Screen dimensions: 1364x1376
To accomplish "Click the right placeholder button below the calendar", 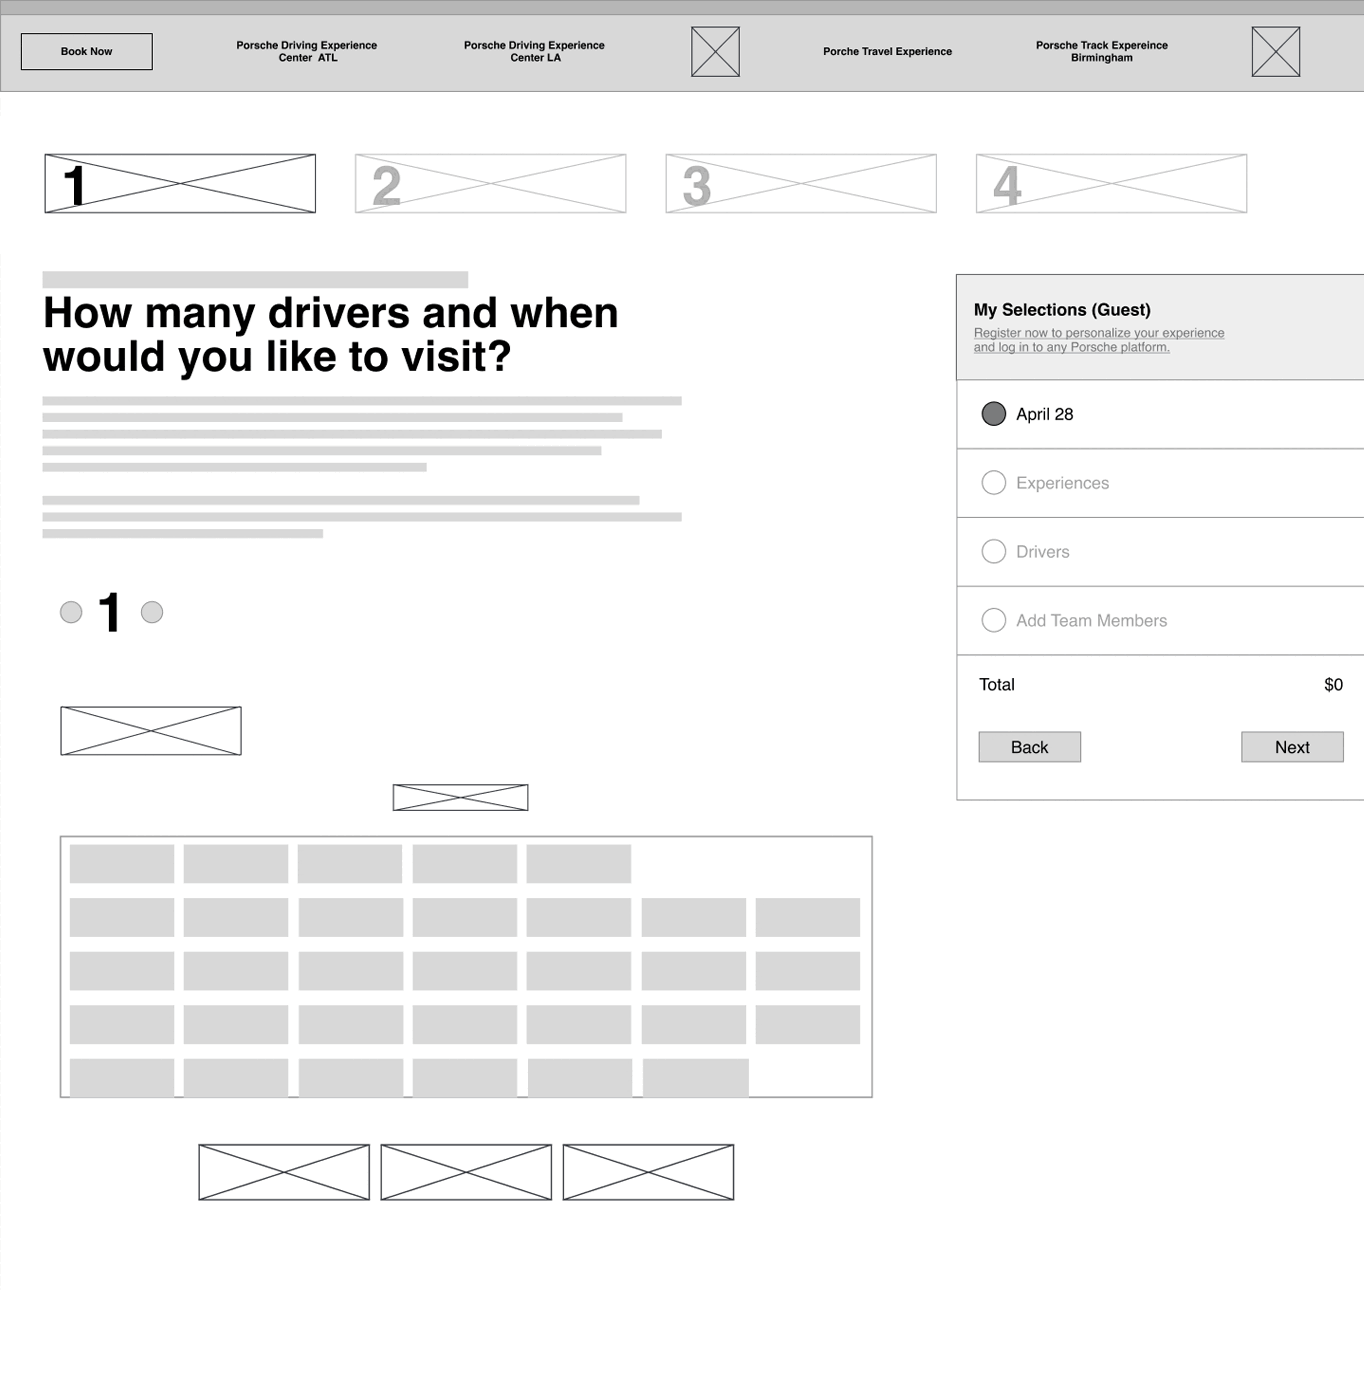I will [648, 1172].
